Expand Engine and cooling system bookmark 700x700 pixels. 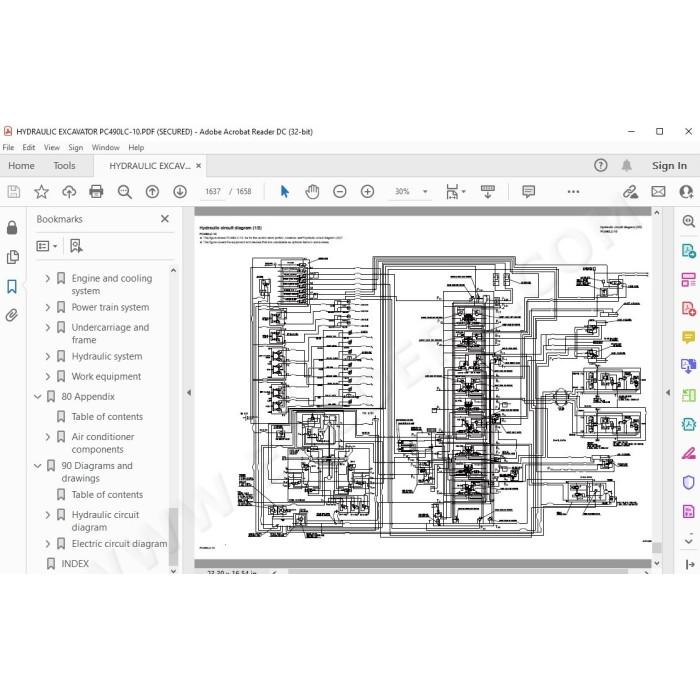pyautogui.click(x=47, y=278)
